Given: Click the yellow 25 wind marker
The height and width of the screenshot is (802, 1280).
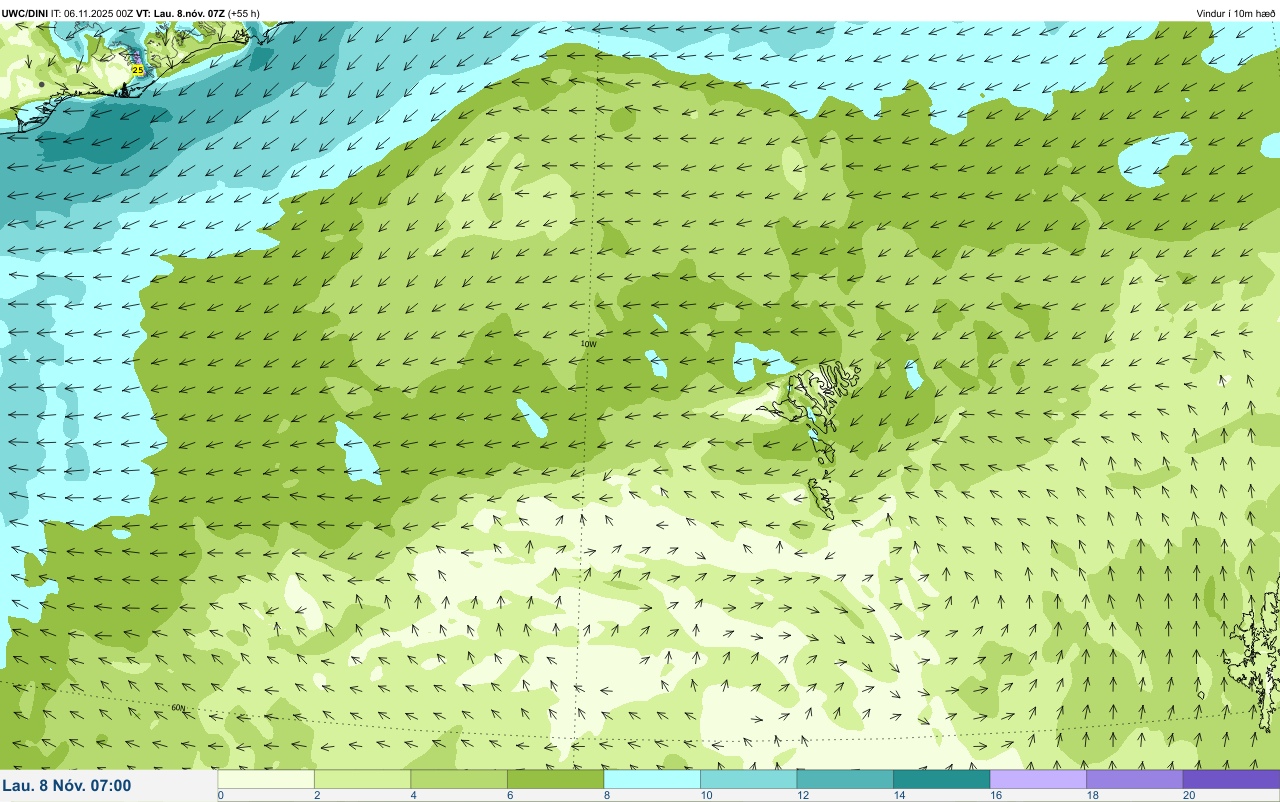Looking at the screenshot, I should pos(138,70).
